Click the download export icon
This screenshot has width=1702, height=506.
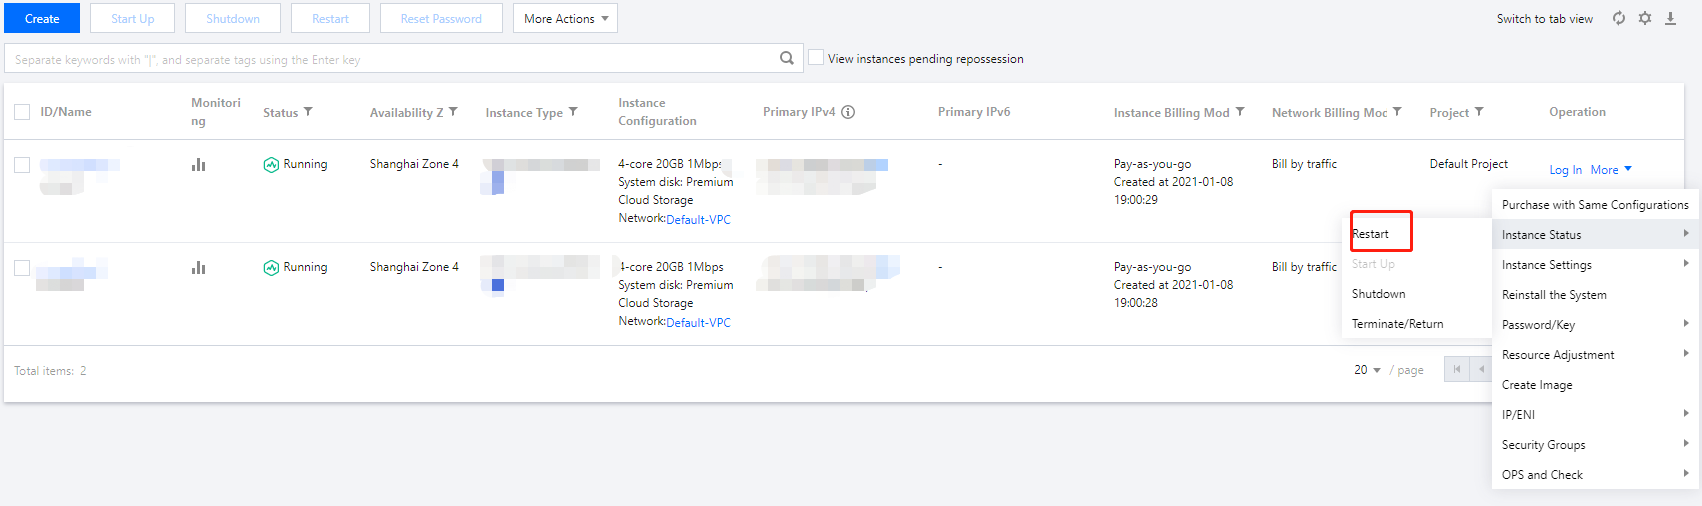point(1670,18)
